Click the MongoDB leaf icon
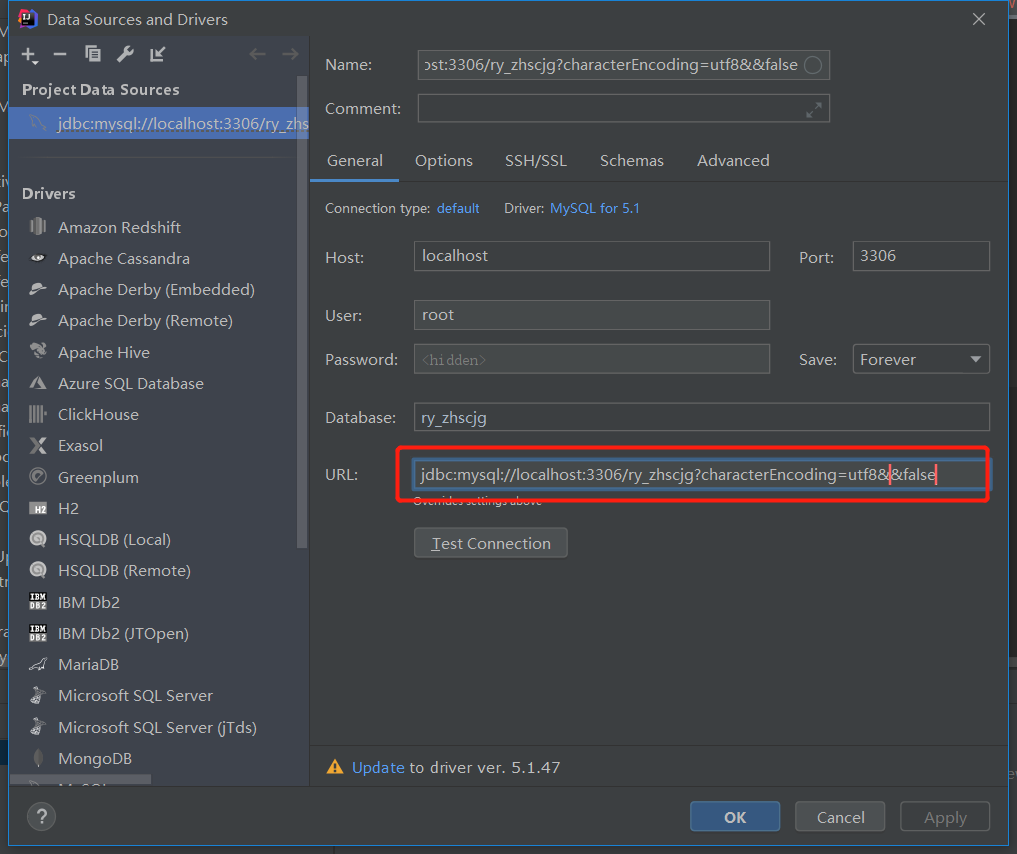Image resolution: width=1017 pixels, height=854 pixels. (x=38, y=757)
